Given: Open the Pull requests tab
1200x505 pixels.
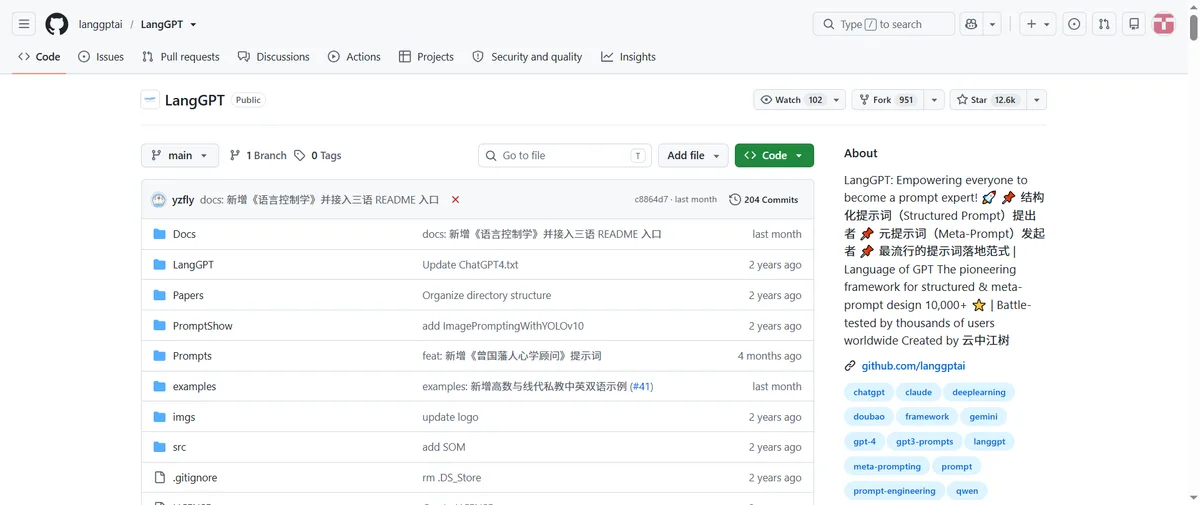Looking at the screenshot, I should 181,57.
